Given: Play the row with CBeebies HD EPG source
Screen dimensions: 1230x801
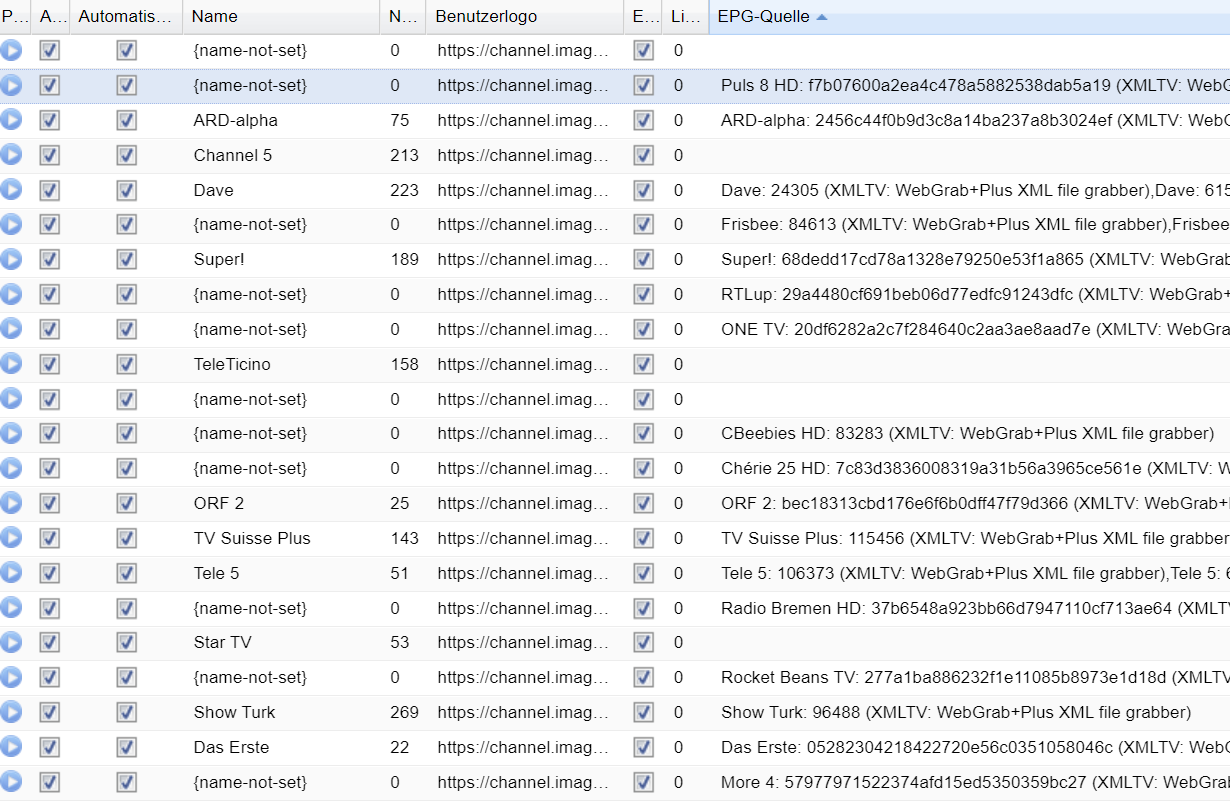Looking at the screenshot, I should (11, 433).
